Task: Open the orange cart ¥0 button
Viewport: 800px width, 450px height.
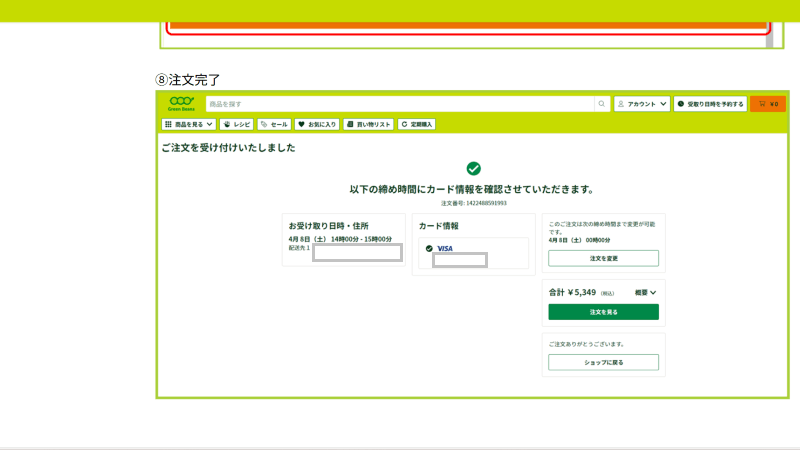Action: coord(768,104)
